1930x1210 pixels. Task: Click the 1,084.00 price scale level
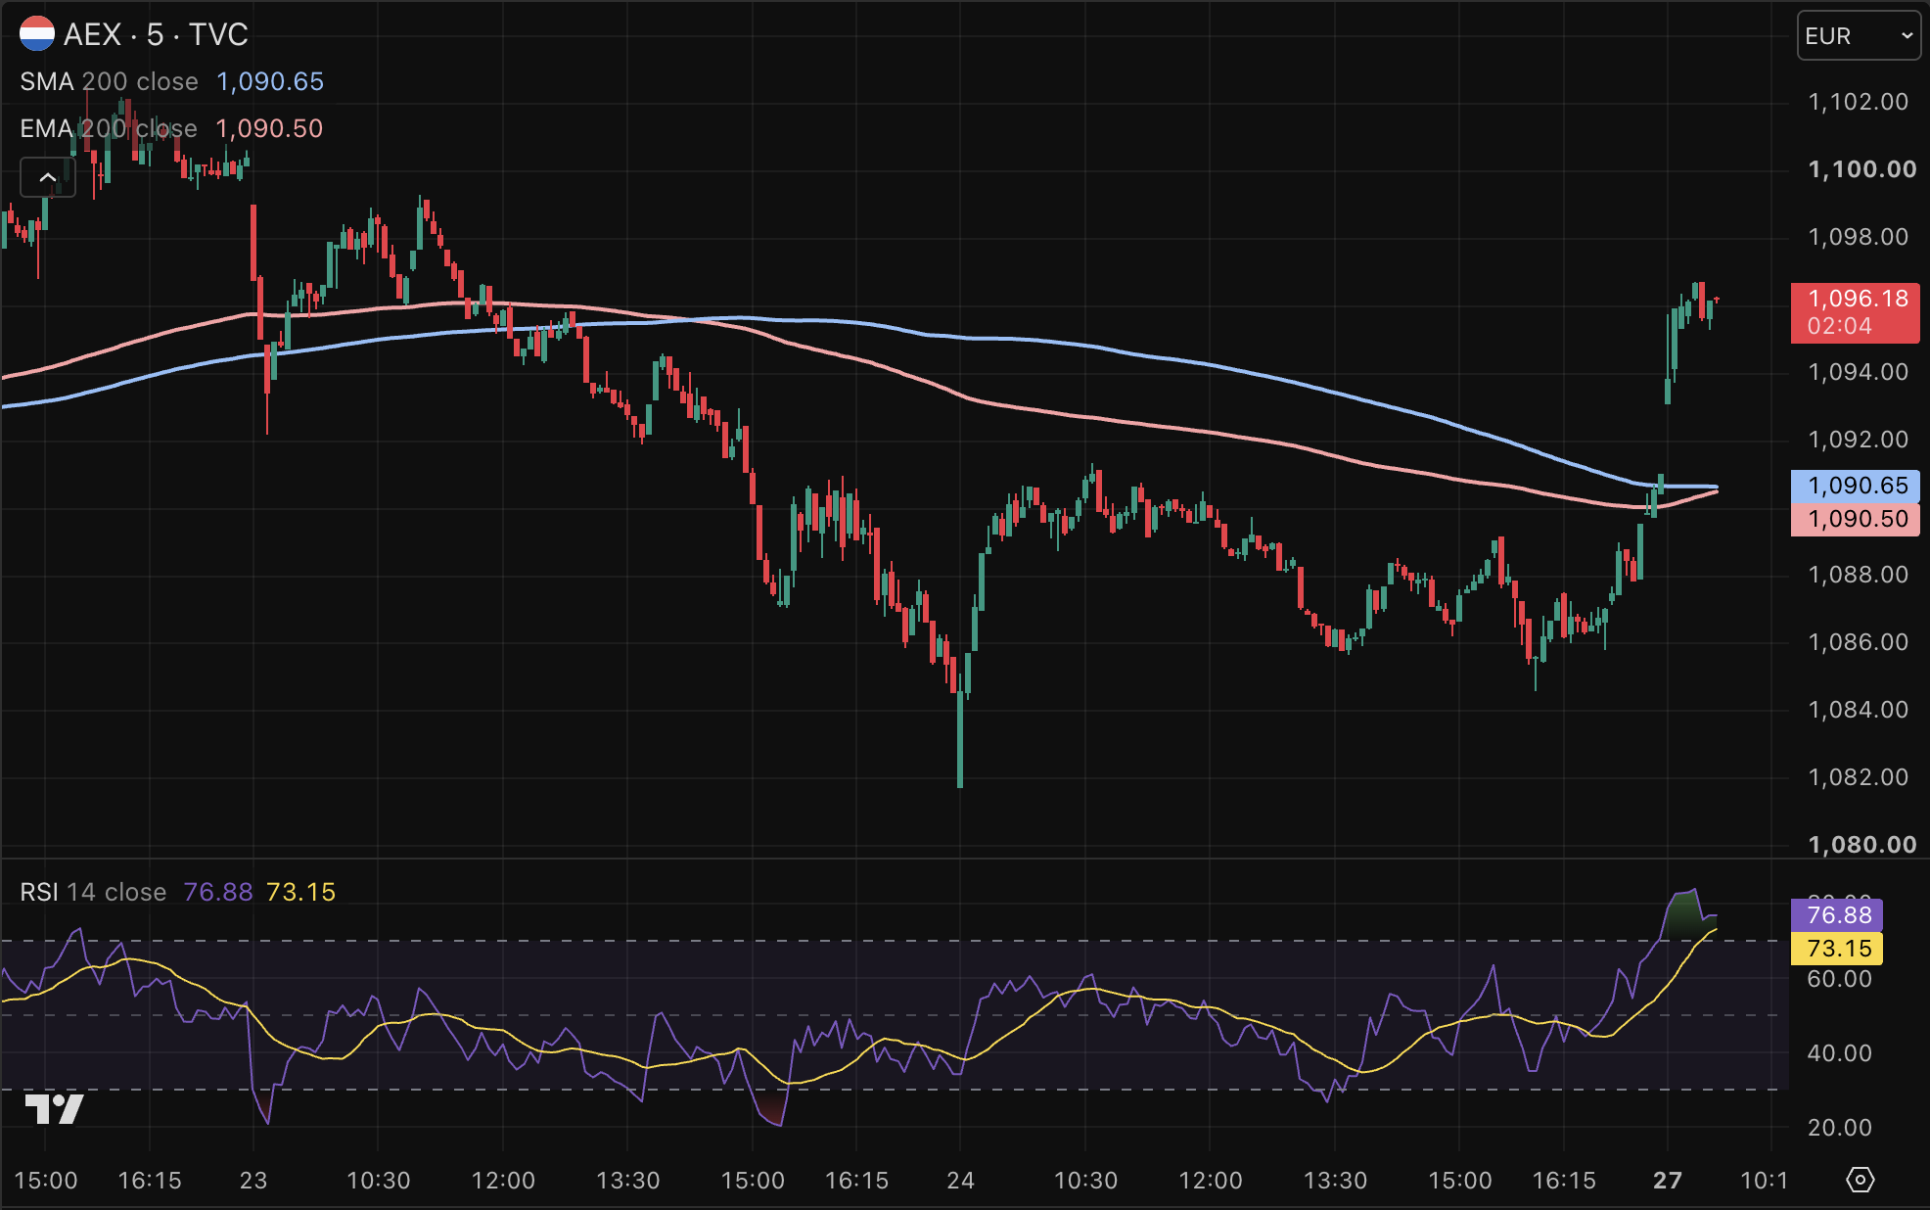1858,710
